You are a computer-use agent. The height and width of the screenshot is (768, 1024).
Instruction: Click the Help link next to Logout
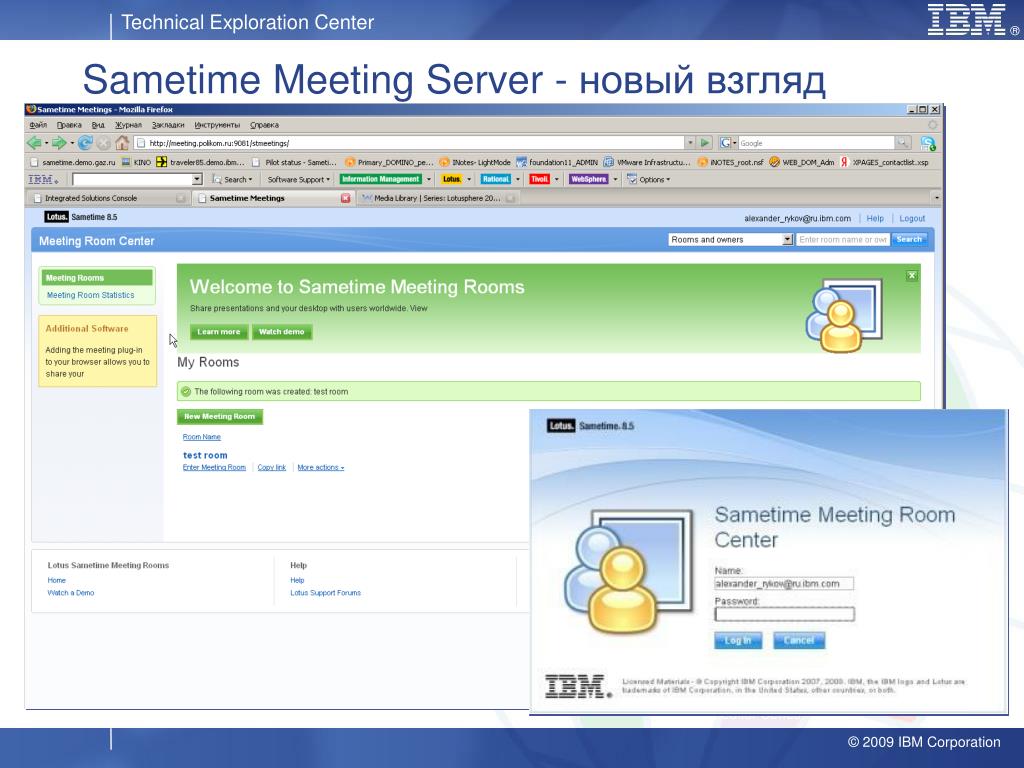pyautogui.click(x=875, y=218)
